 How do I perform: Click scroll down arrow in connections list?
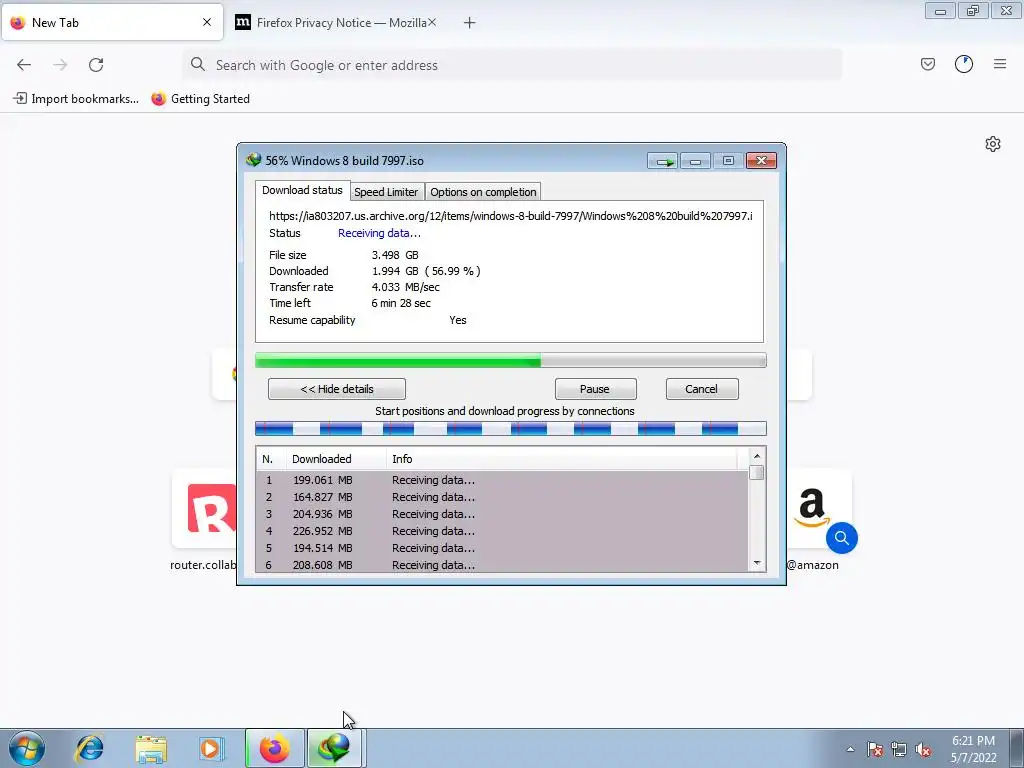(x=756, y=563)
